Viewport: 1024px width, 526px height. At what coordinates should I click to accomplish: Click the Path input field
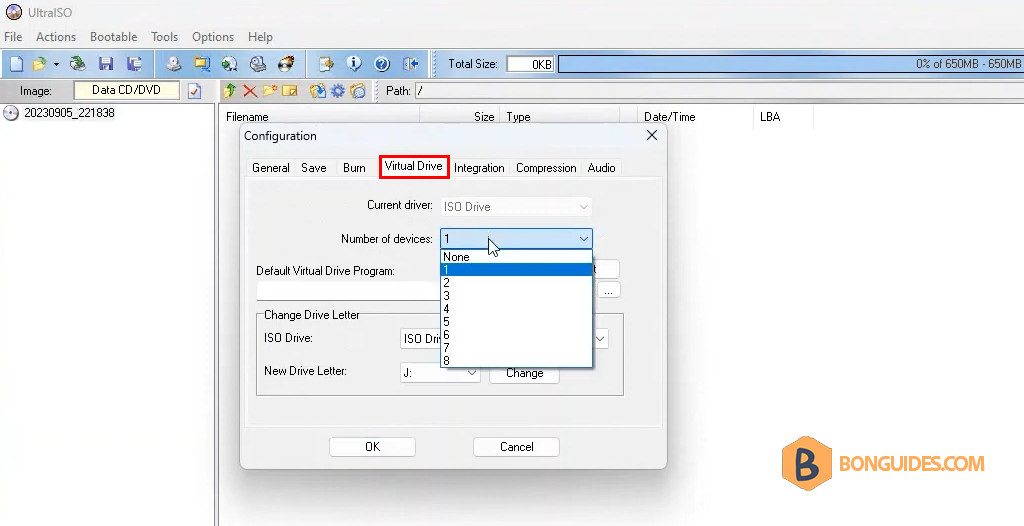coord(719,91)
